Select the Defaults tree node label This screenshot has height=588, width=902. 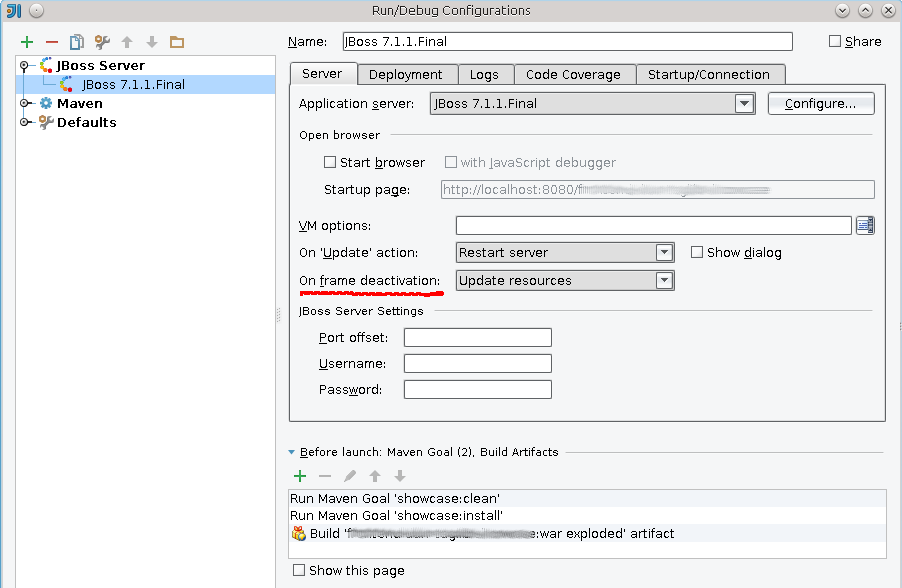click(x=86, y=122)
